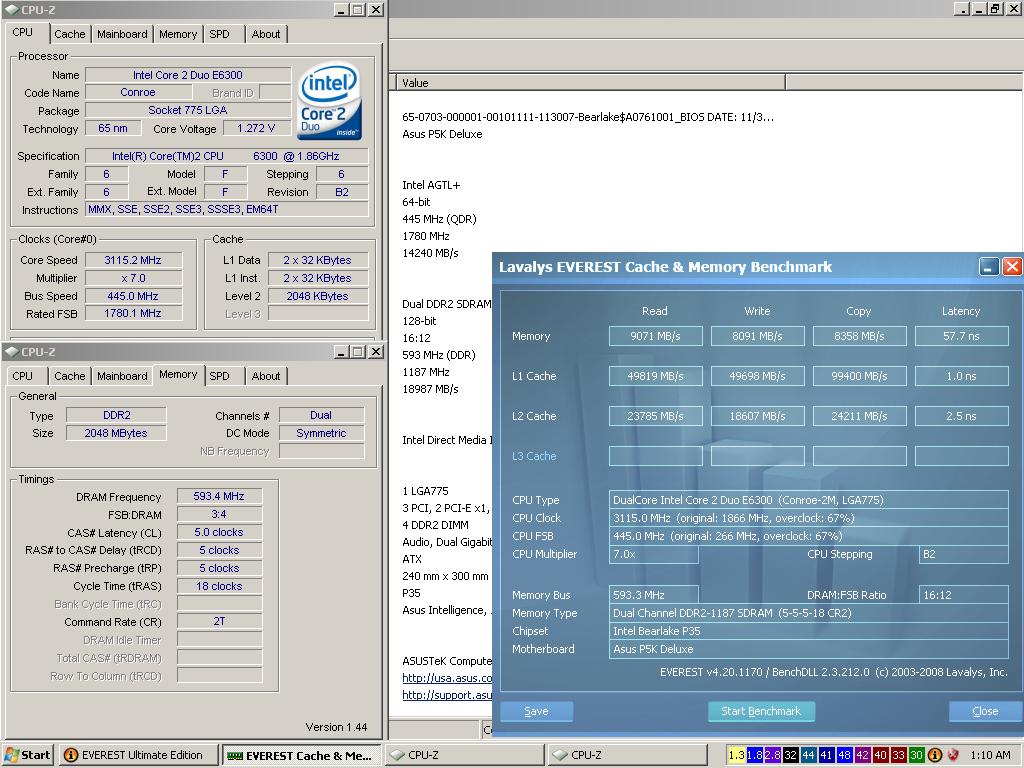The height and width of the screenshot is (768, 1024).
Task: Open the SPD tab in lower CPU-Z window
Action: pos(219,376)
